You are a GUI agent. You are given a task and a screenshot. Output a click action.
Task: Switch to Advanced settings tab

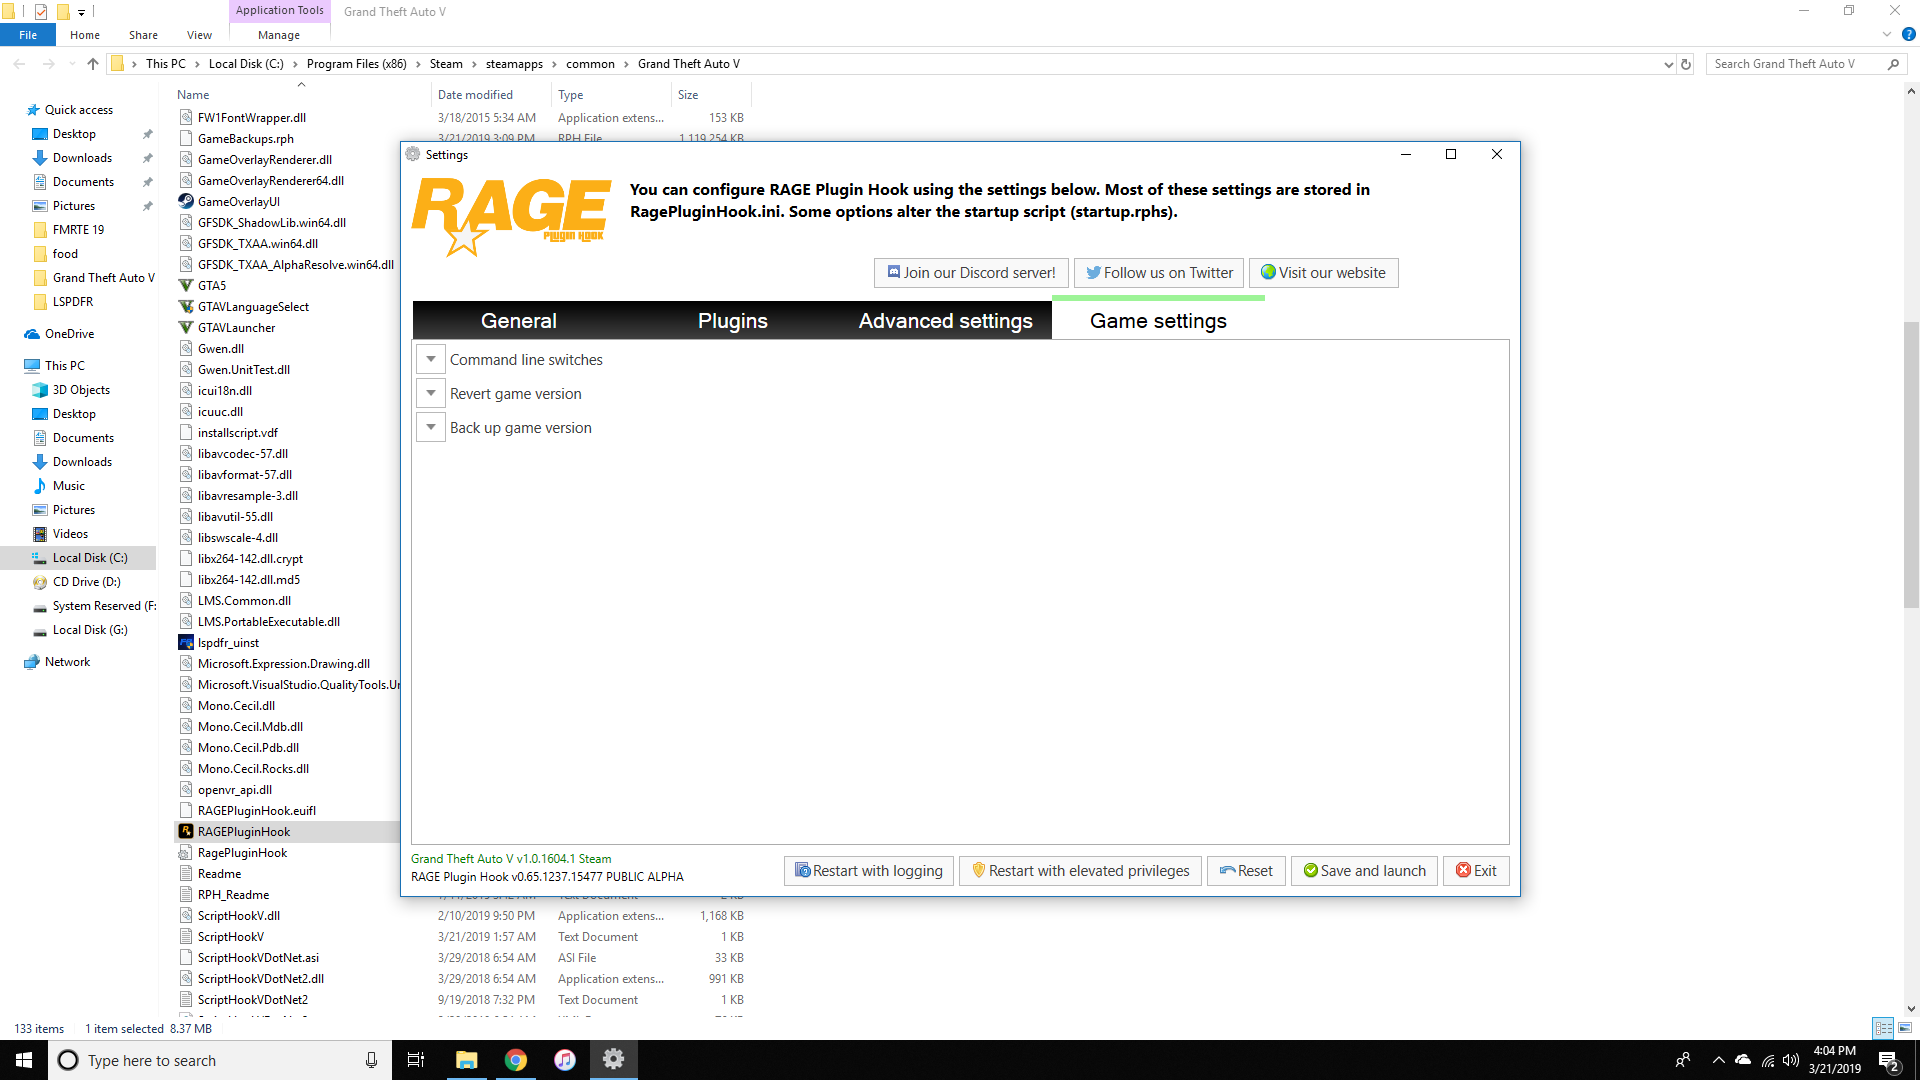click(x=945, y=321)
